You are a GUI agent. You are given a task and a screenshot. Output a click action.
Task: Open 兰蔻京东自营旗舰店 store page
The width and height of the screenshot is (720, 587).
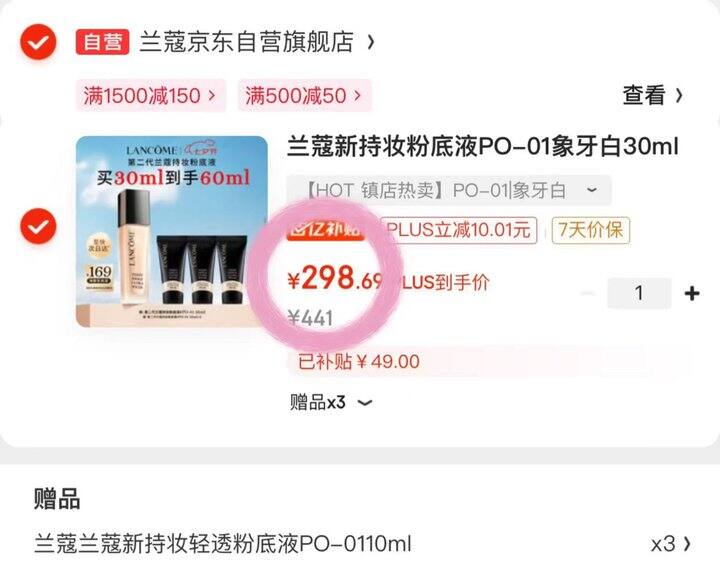[x=257, y=42]
